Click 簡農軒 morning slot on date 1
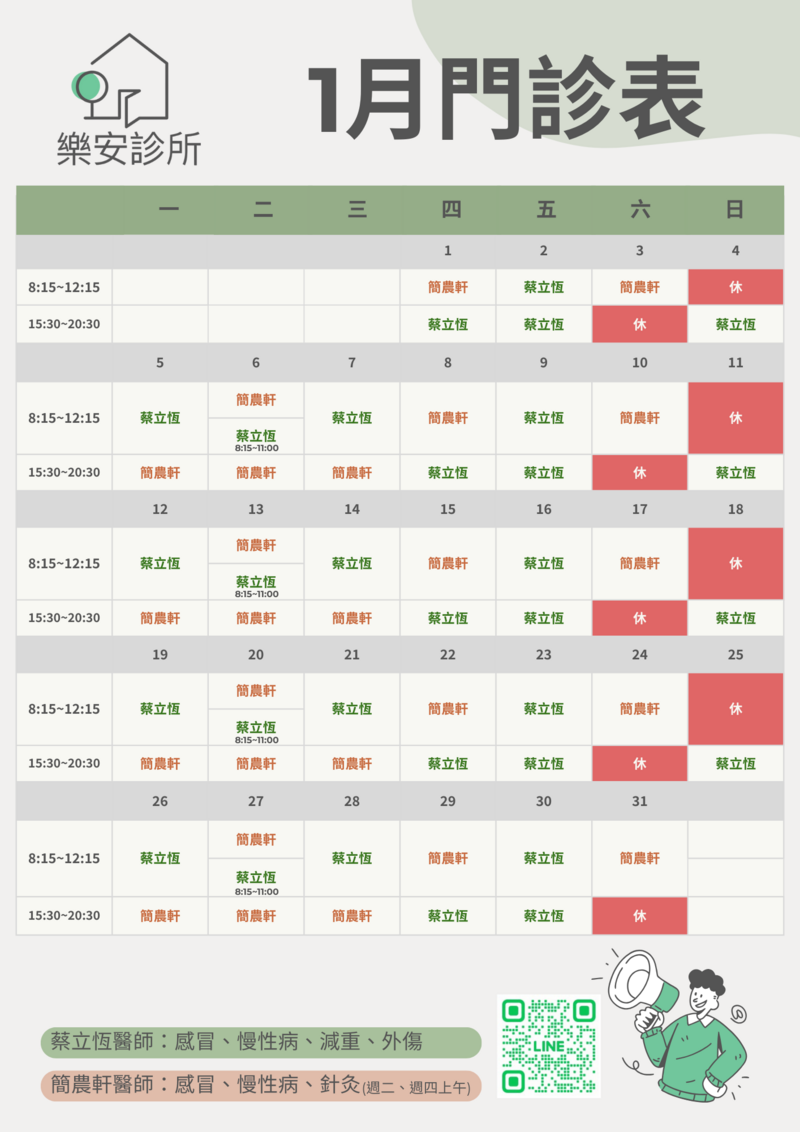Screen dimensions: 800x1132 click(x=448, y=287)
